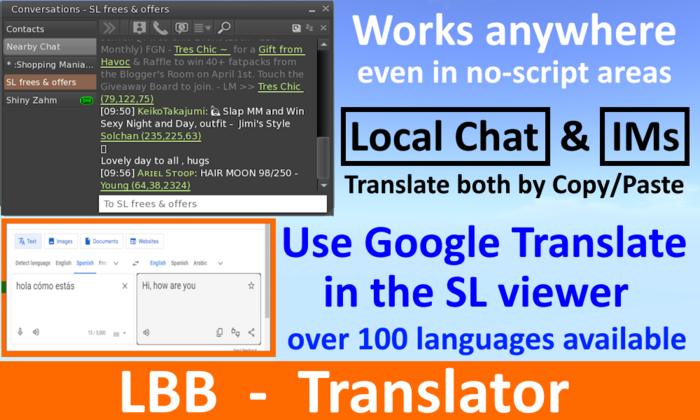Viewport: 700px width, 420px height.
Task: Clear the source text with X
Action: click(x=125, y=286)
